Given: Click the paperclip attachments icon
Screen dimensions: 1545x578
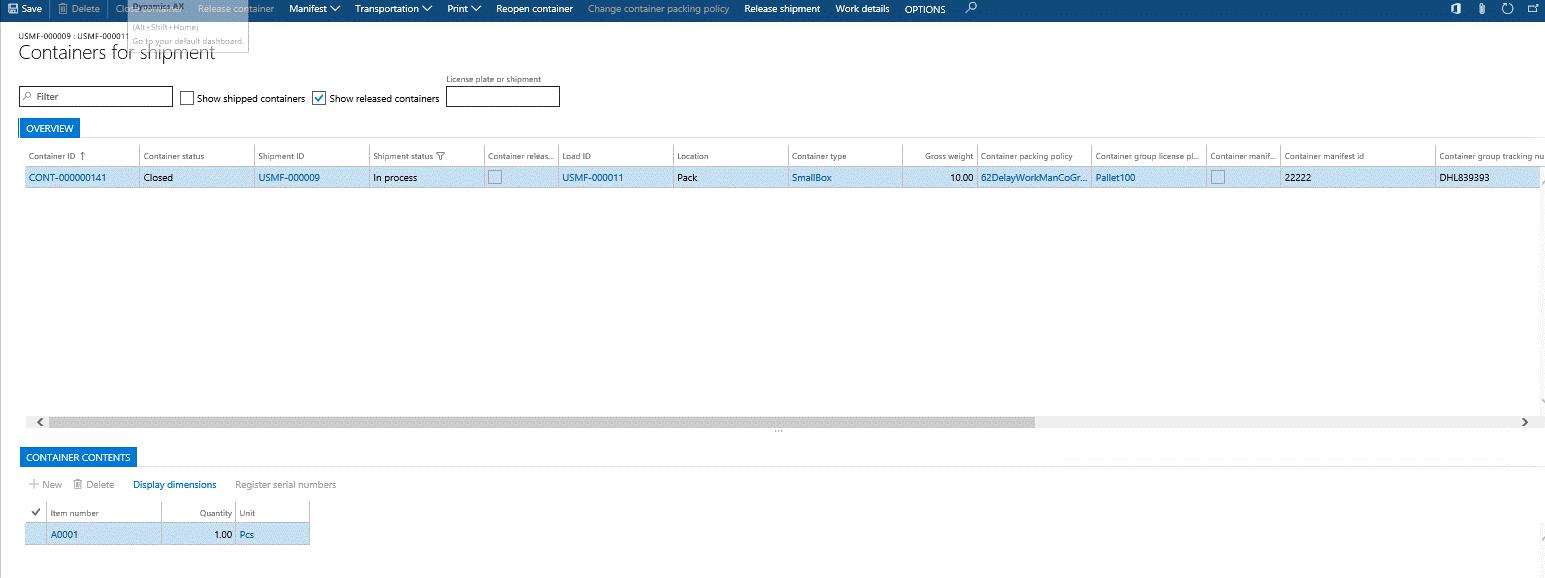Looking at the screenshot, I should (1482, 9).
